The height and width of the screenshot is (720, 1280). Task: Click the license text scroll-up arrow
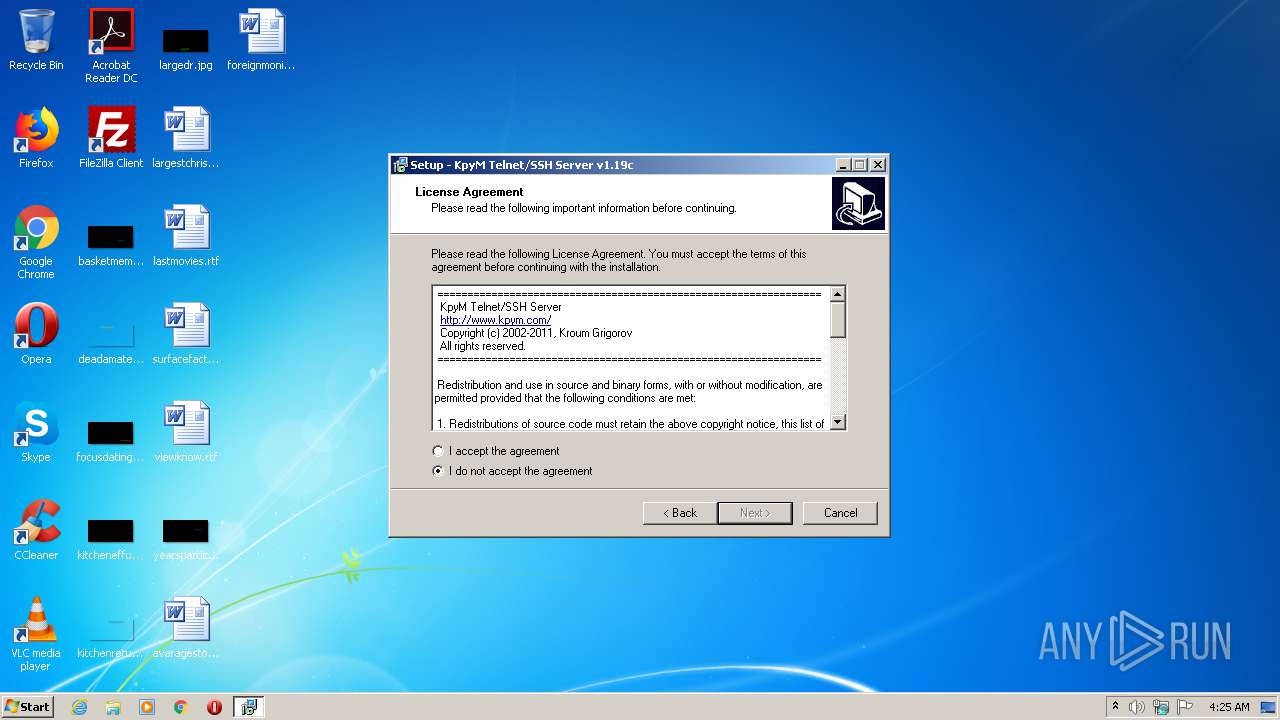tap(838, 294)
